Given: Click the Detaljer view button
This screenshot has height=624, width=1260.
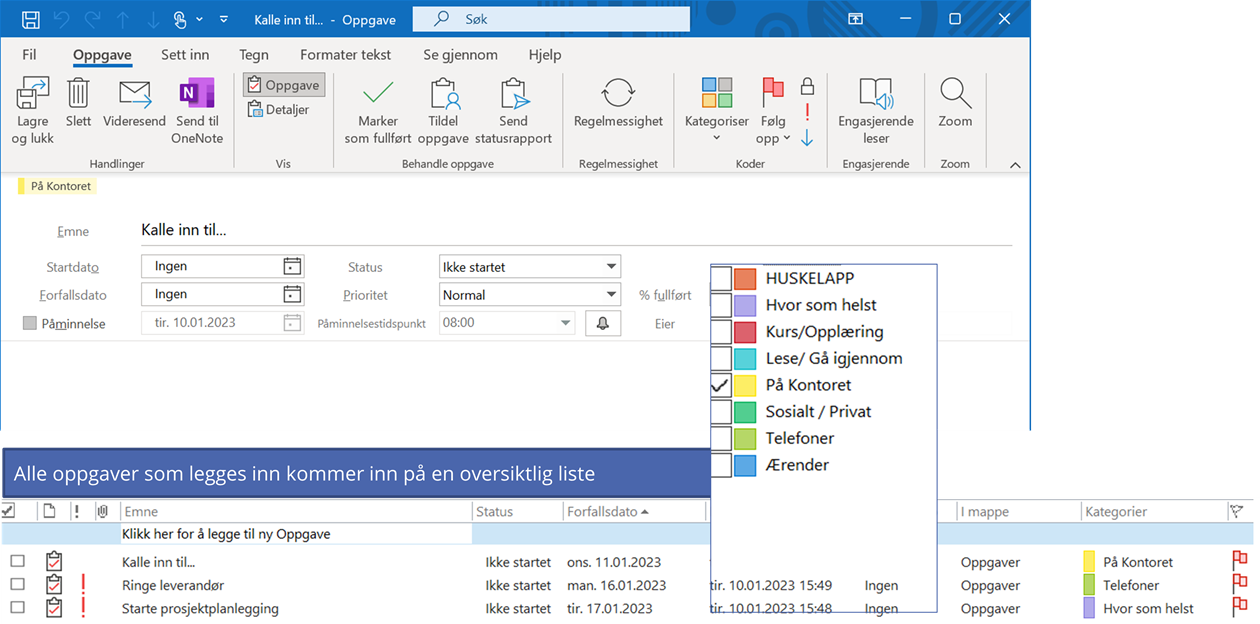Looking at the screenshot, I should [x=278, y=110].
